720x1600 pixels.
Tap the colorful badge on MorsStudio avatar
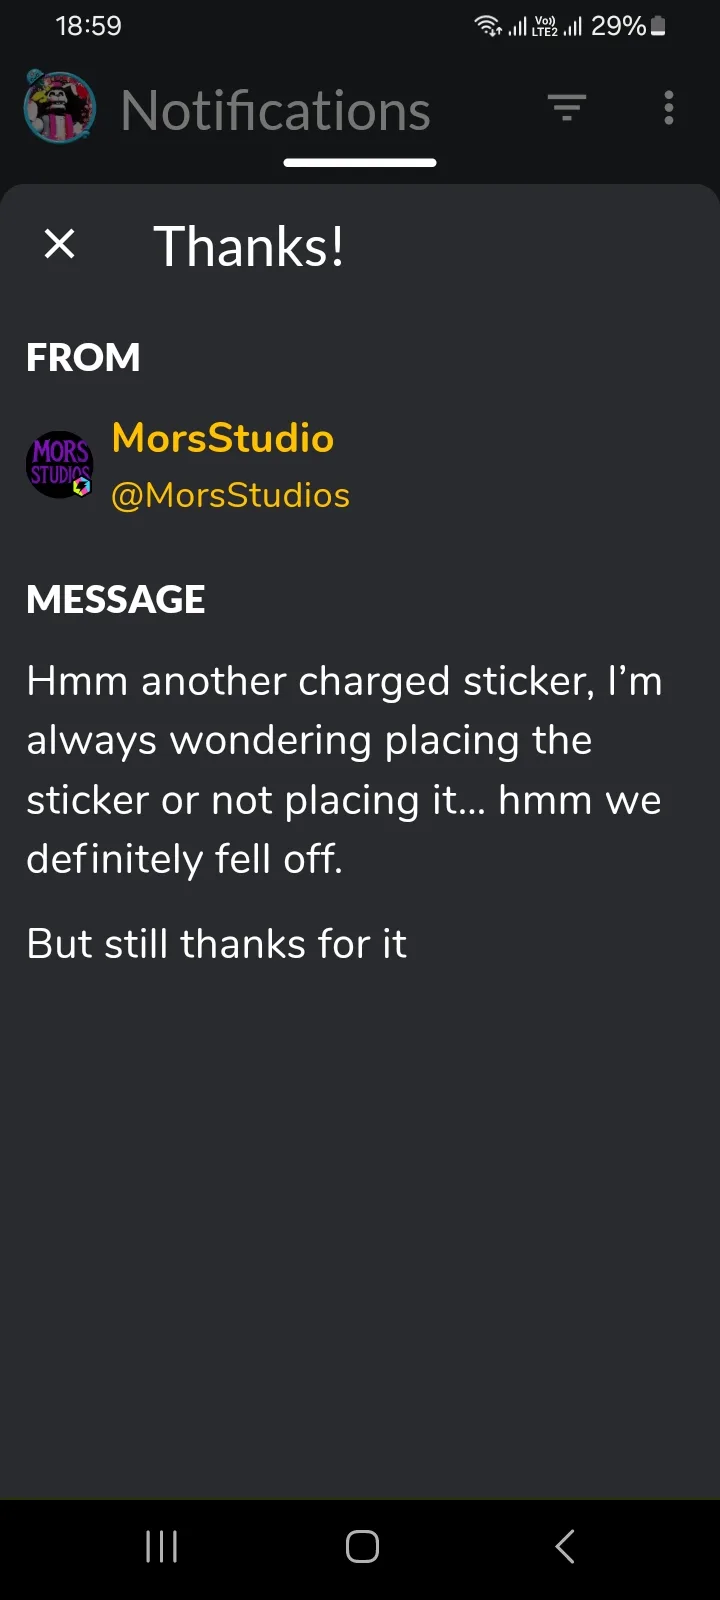[x=82, y=486]
